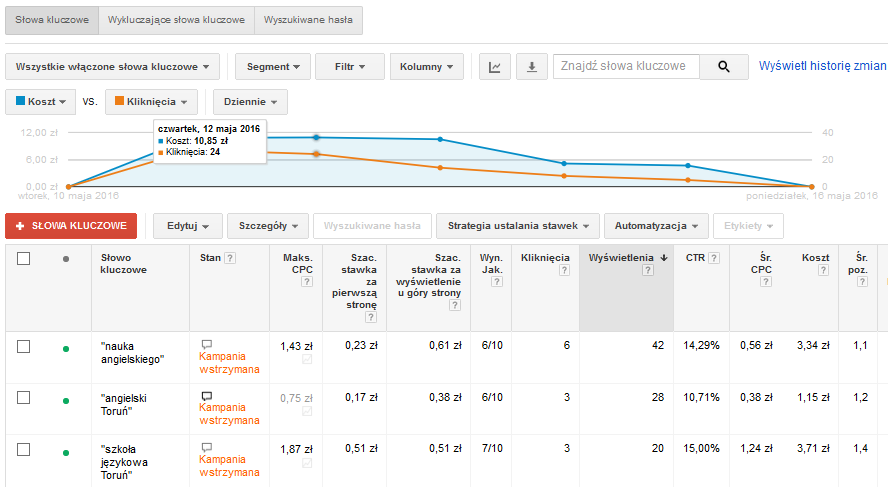Viewport: 888px width, 487px height.
Task: Click blue Koszt metric color selector
Action: [41, 102]
